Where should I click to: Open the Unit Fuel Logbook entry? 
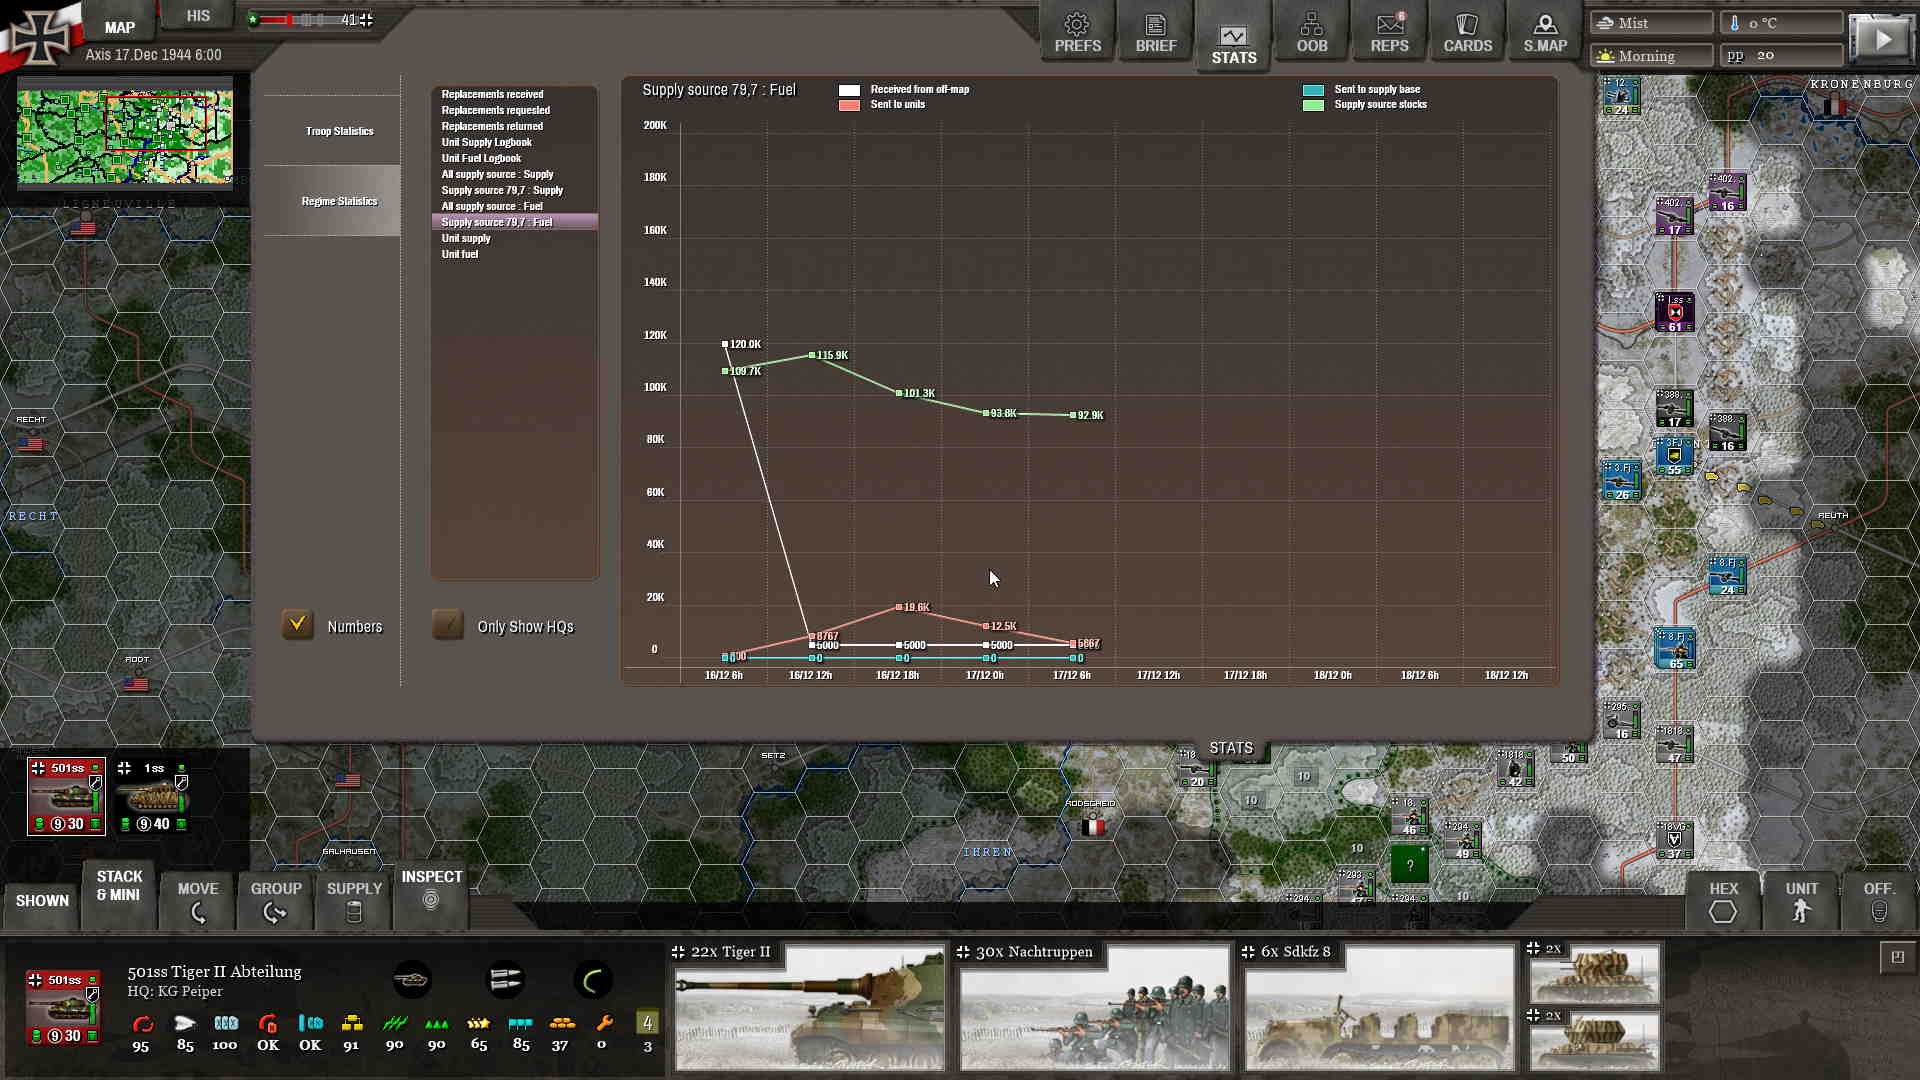pyautogui.click(x=481, y=158)
